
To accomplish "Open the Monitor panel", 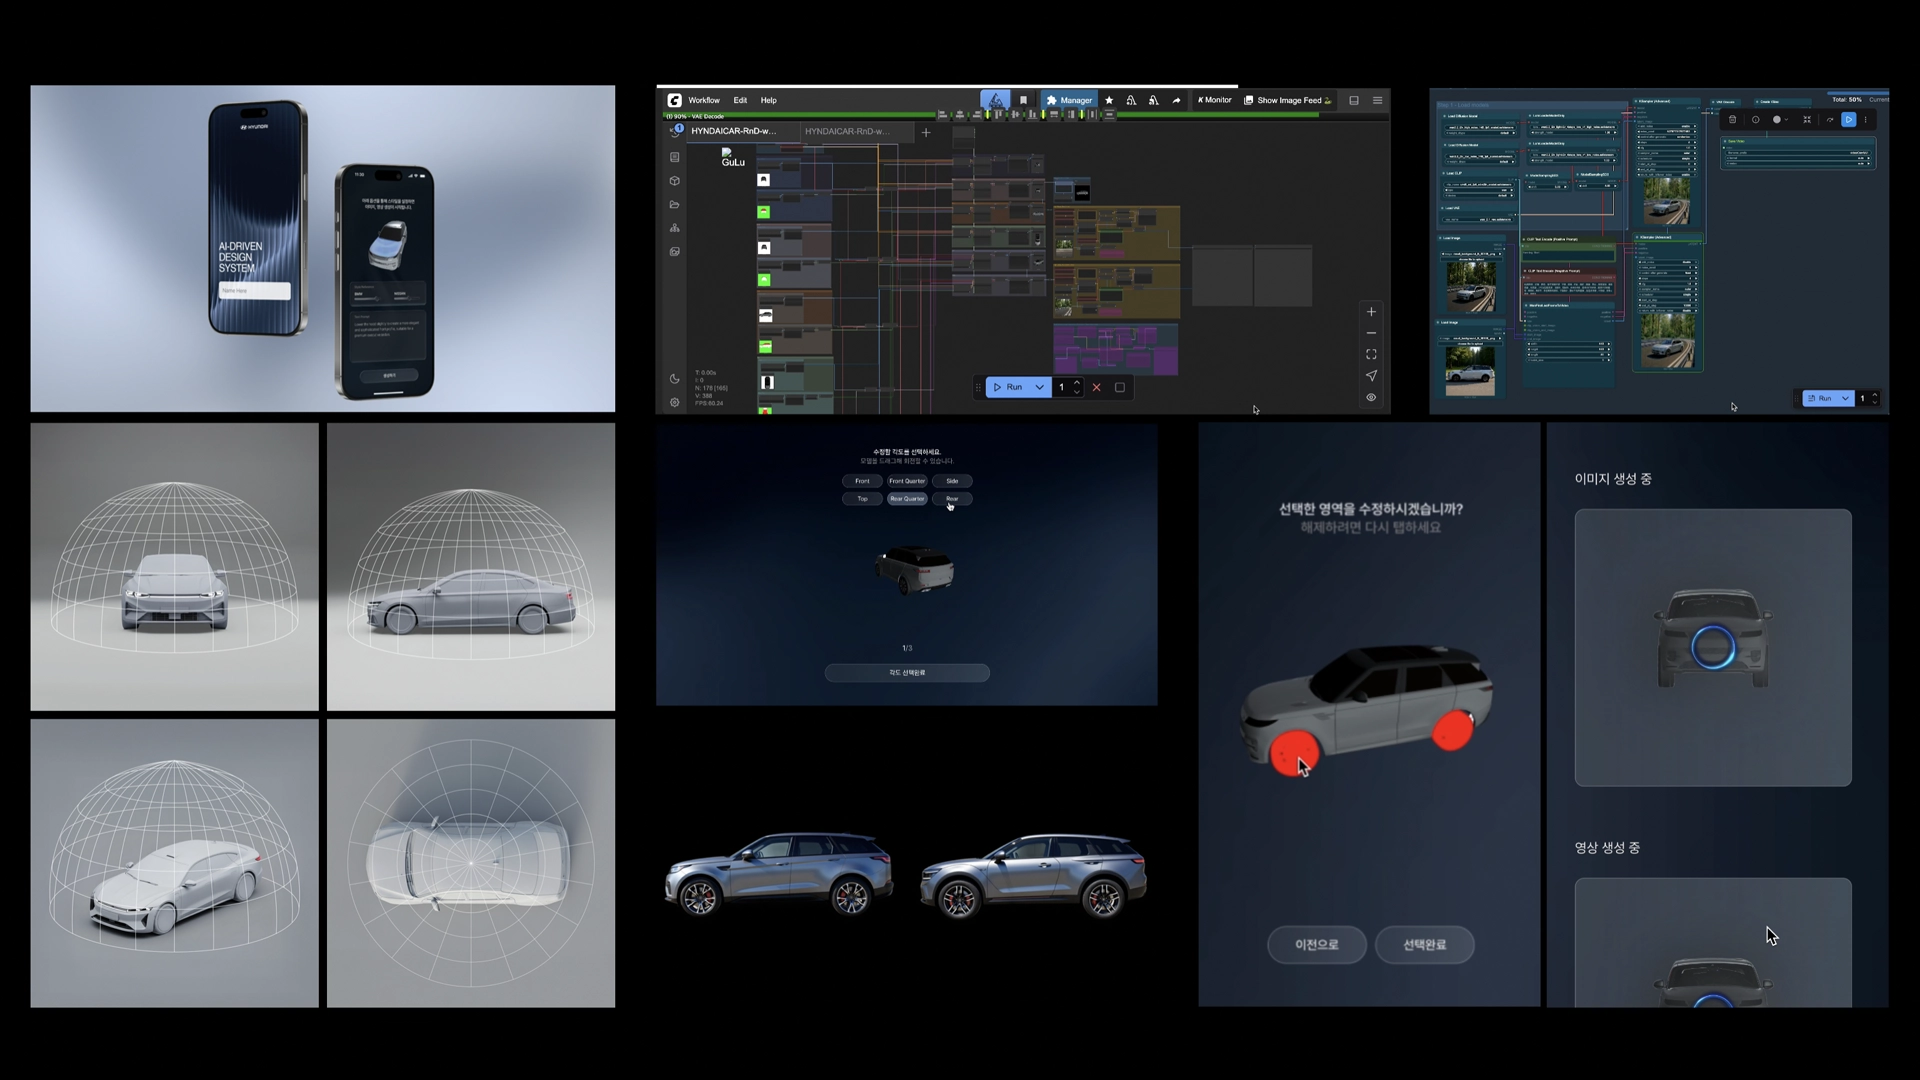I will point(1215,100).
